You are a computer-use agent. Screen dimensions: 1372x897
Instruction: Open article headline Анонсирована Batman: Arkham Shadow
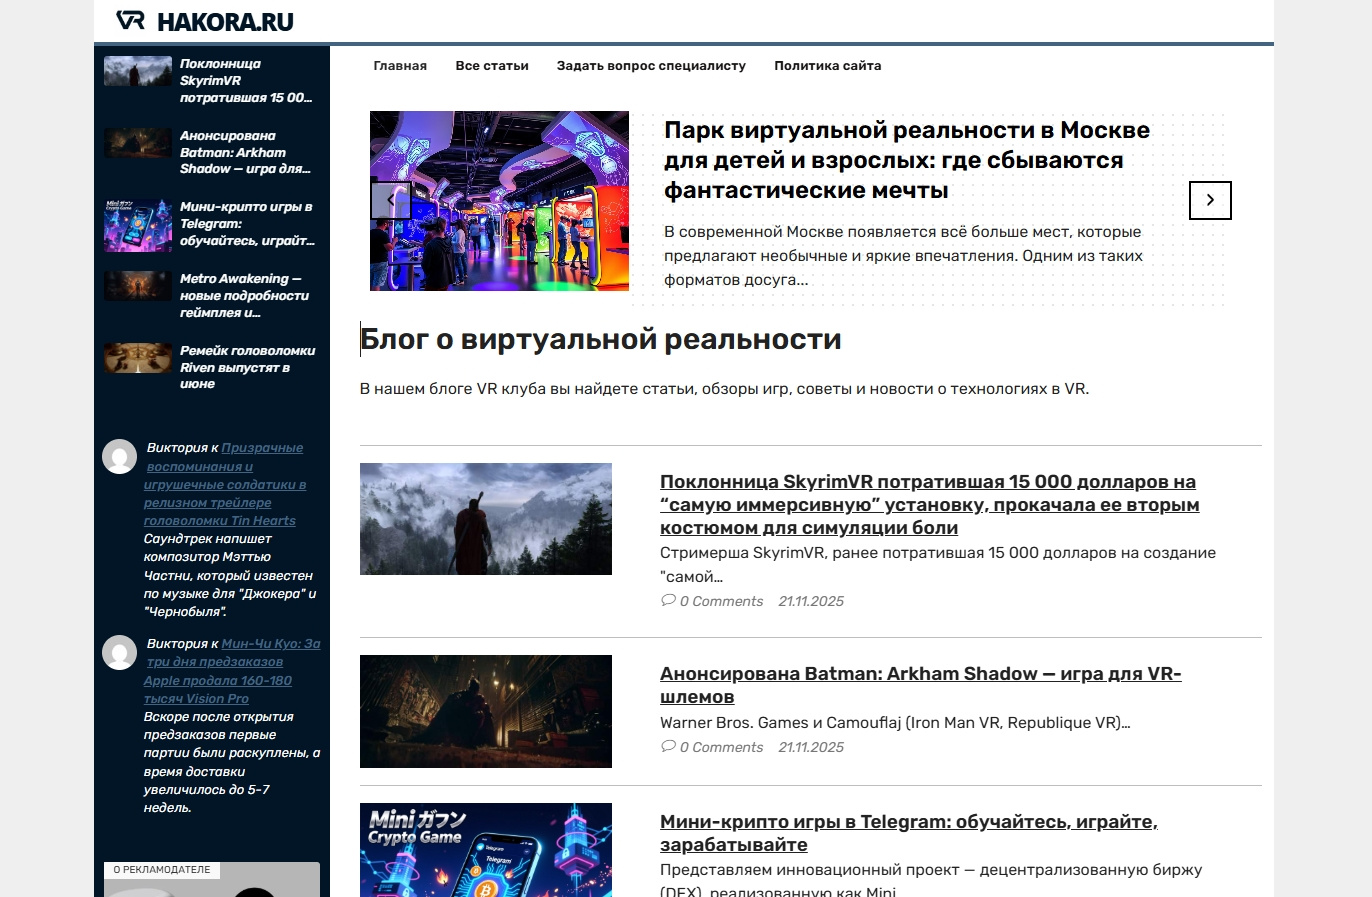click(921, 685)
